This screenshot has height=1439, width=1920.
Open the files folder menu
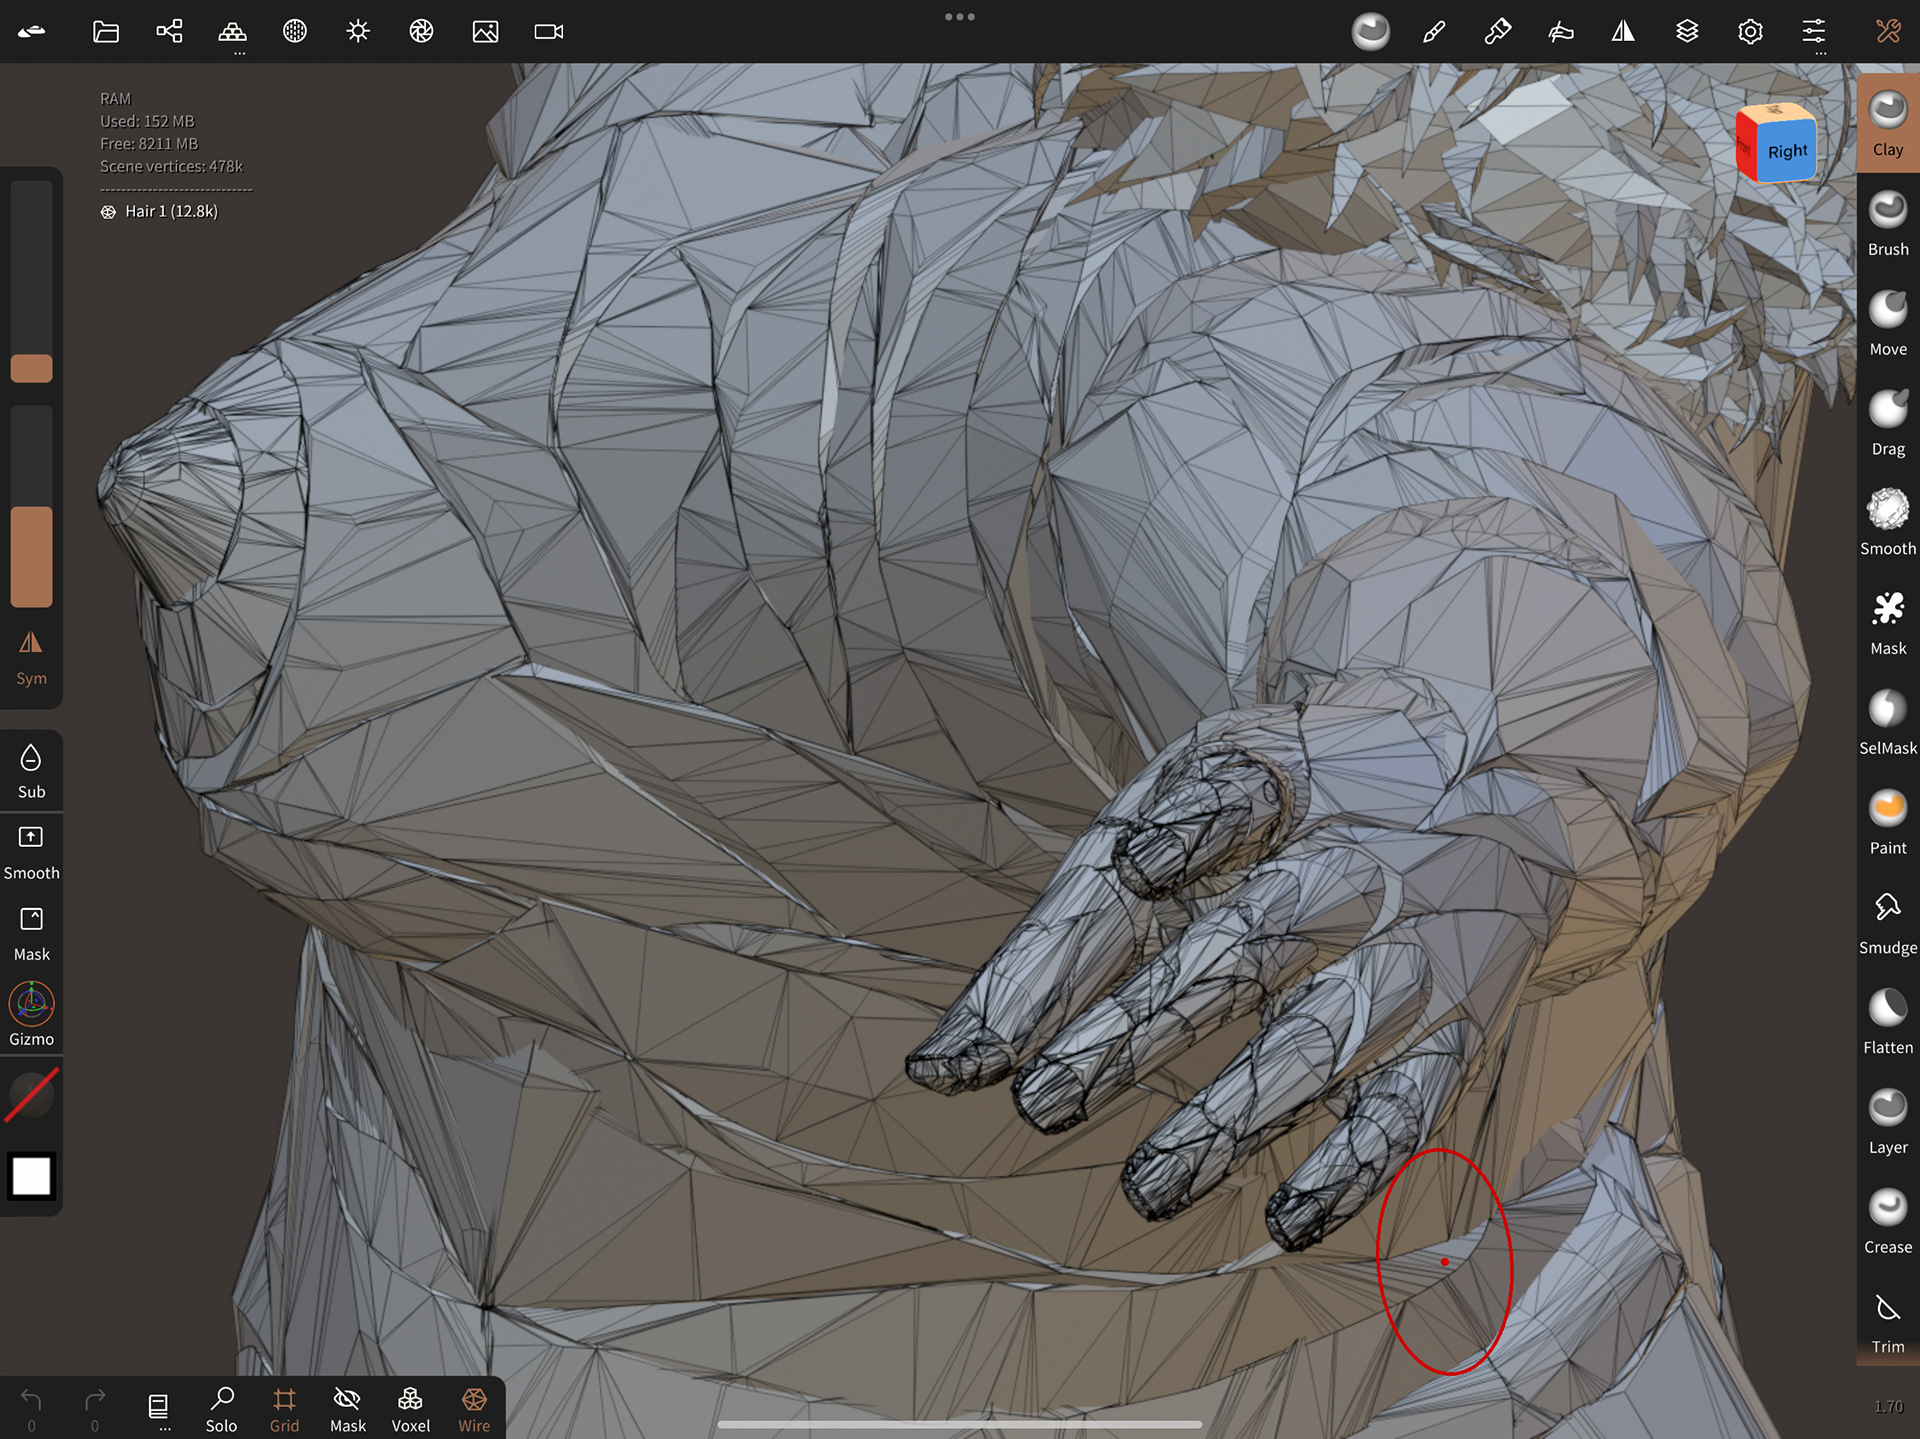[106, 32]
